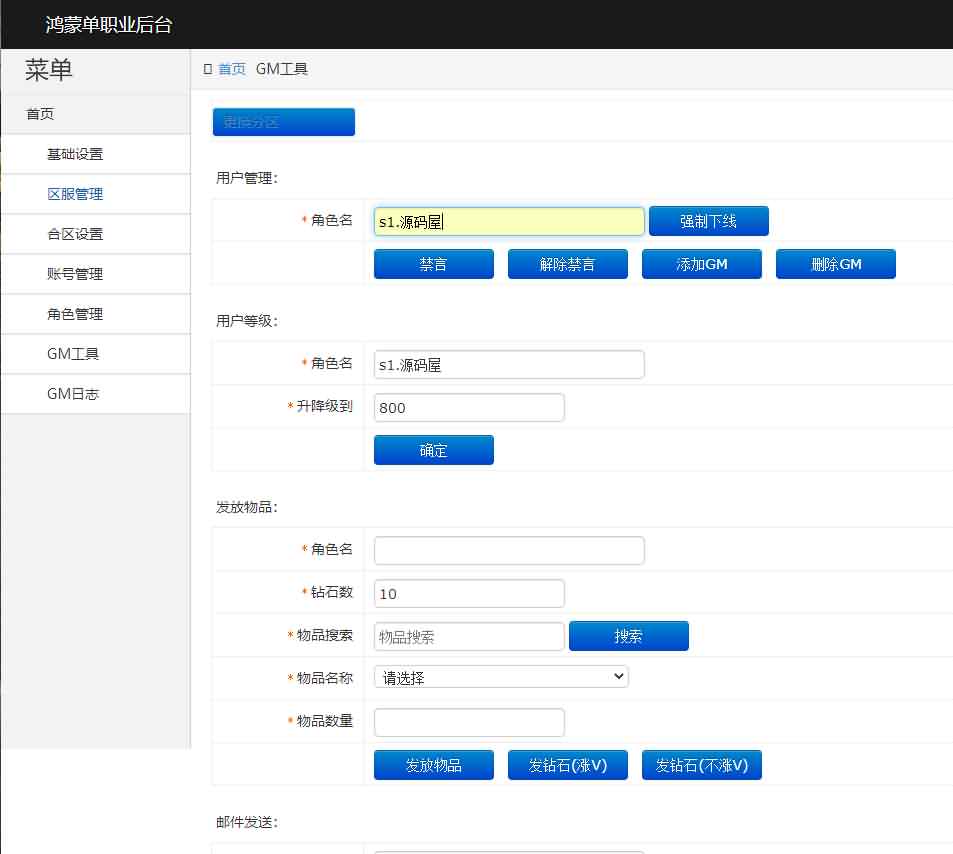Click 强制下线 to force user offline
Screen dimensions: 953x854
708,220
